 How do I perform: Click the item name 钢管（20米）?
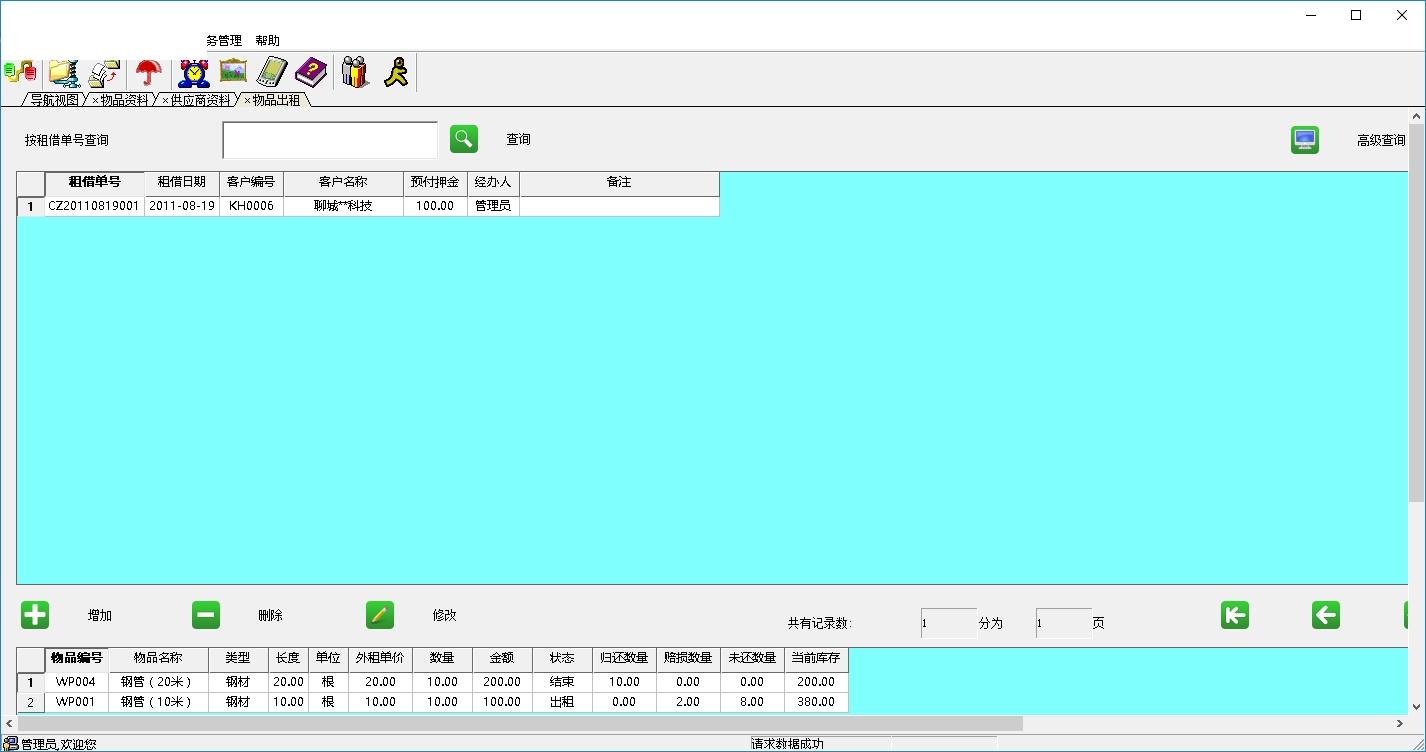tap(157, 682)
